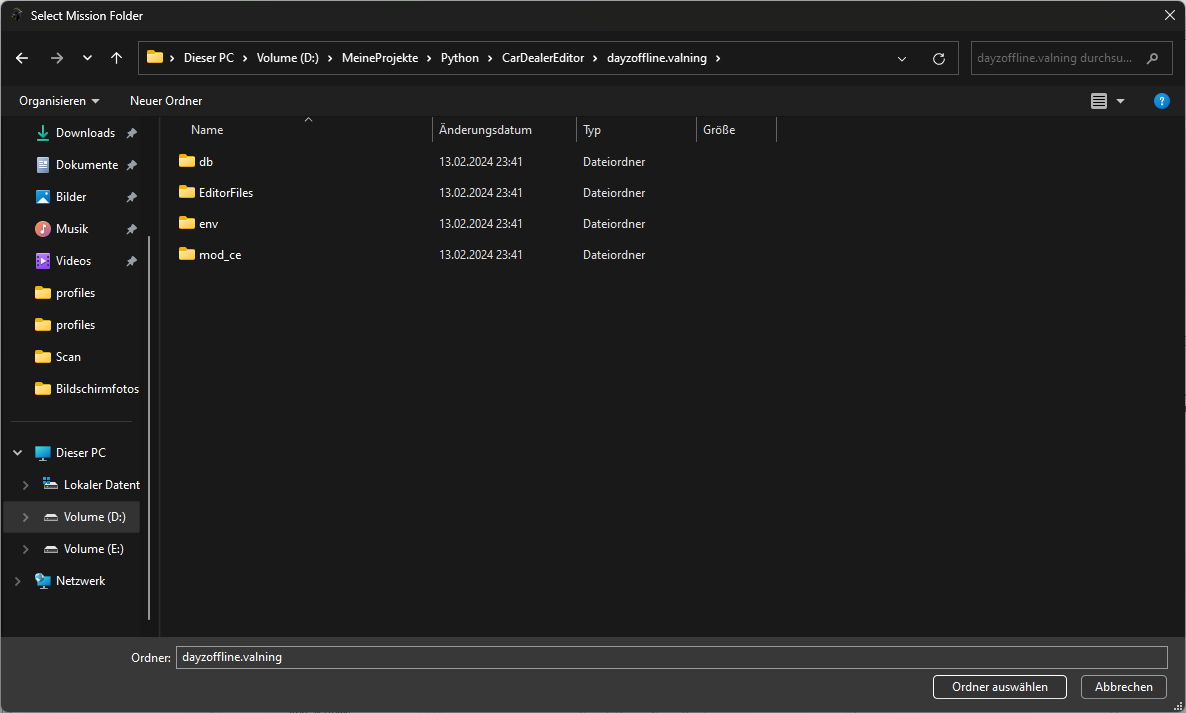This screenshot has height=713, width=1186.
Task: Expand the Netzwerk tree node
Action: coord(17,581)
